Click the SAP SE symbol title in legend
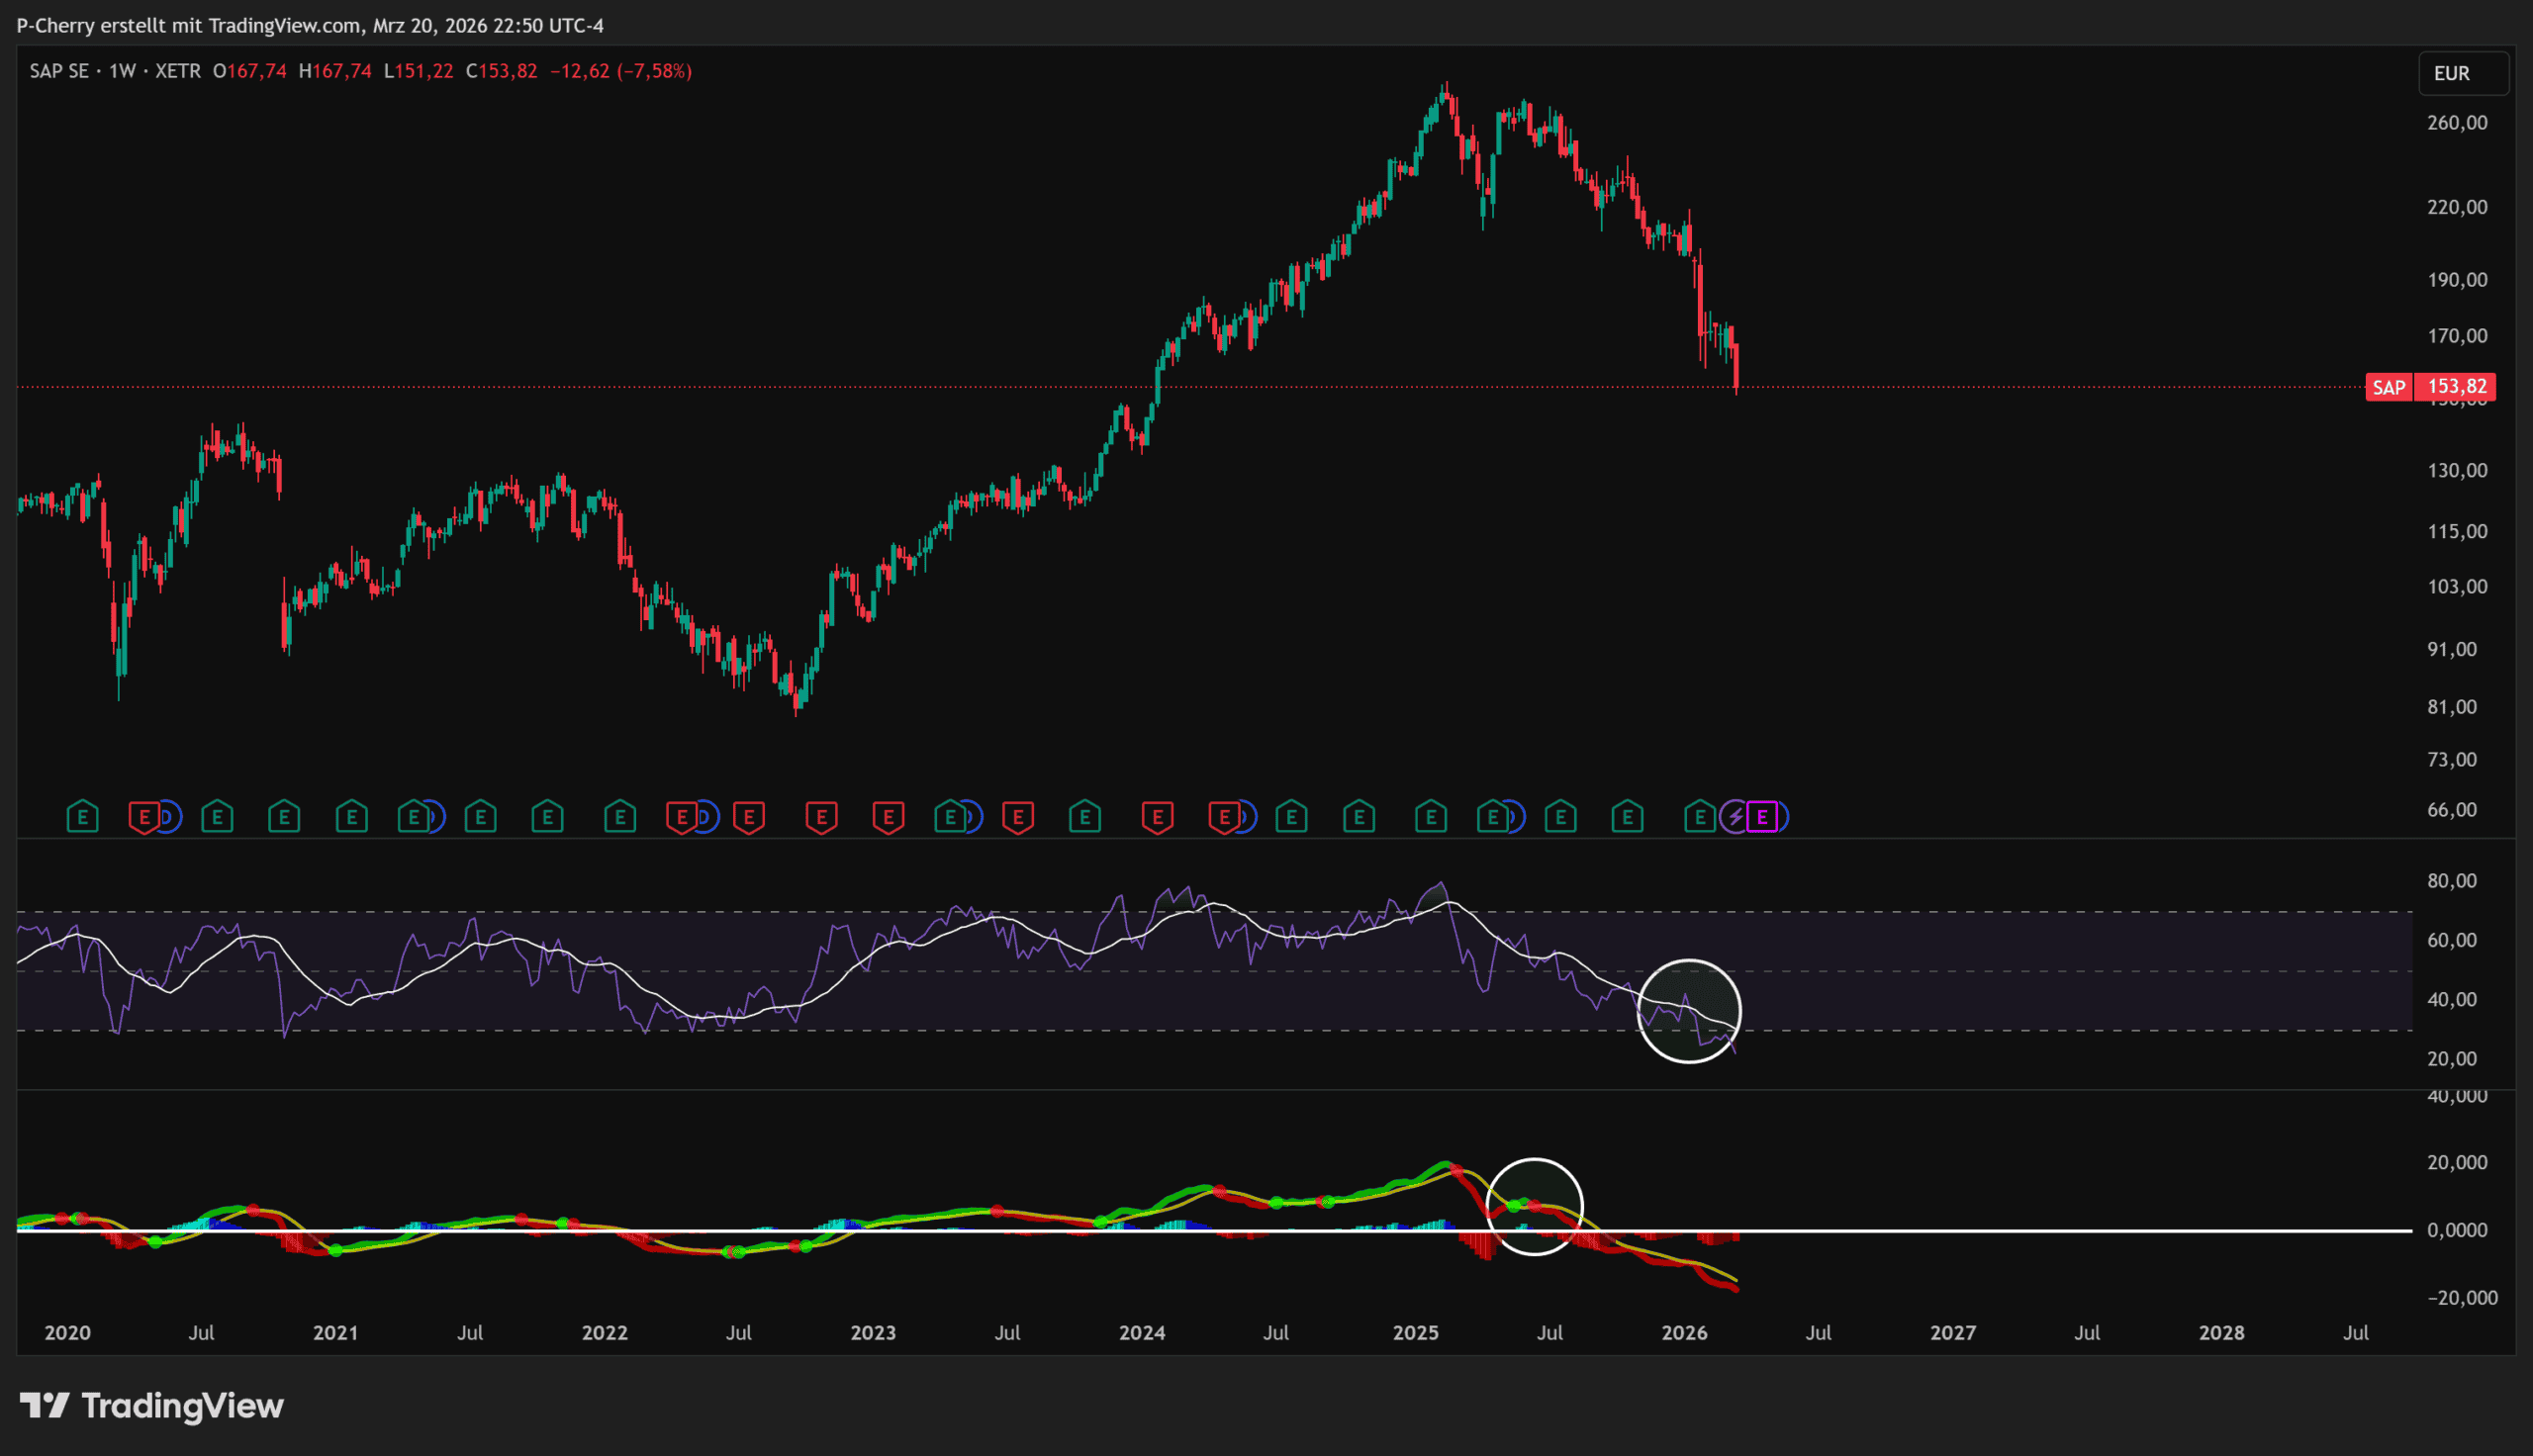The height and width of the screenshot is (1456, 2533). coord(58,71)
